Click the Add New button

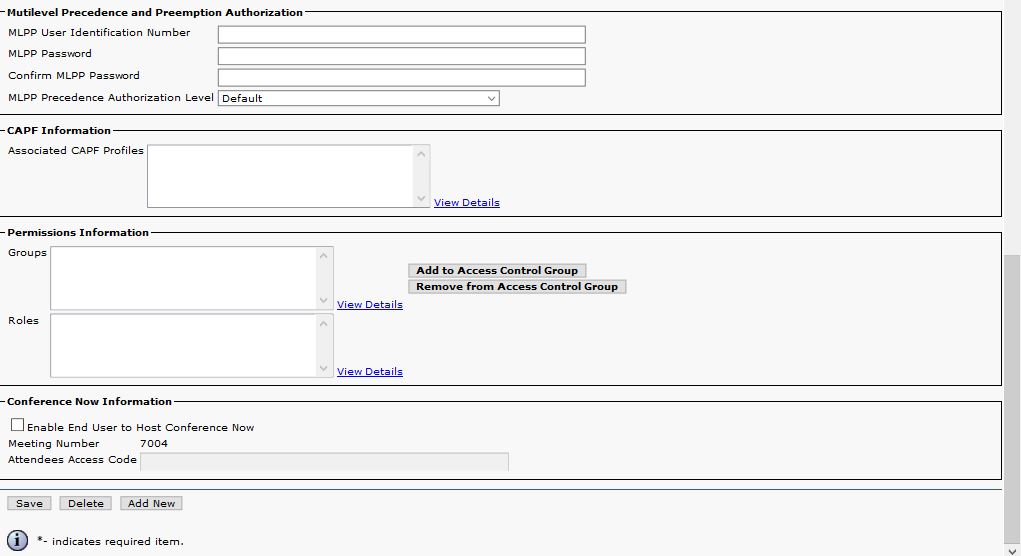(151, 504)
